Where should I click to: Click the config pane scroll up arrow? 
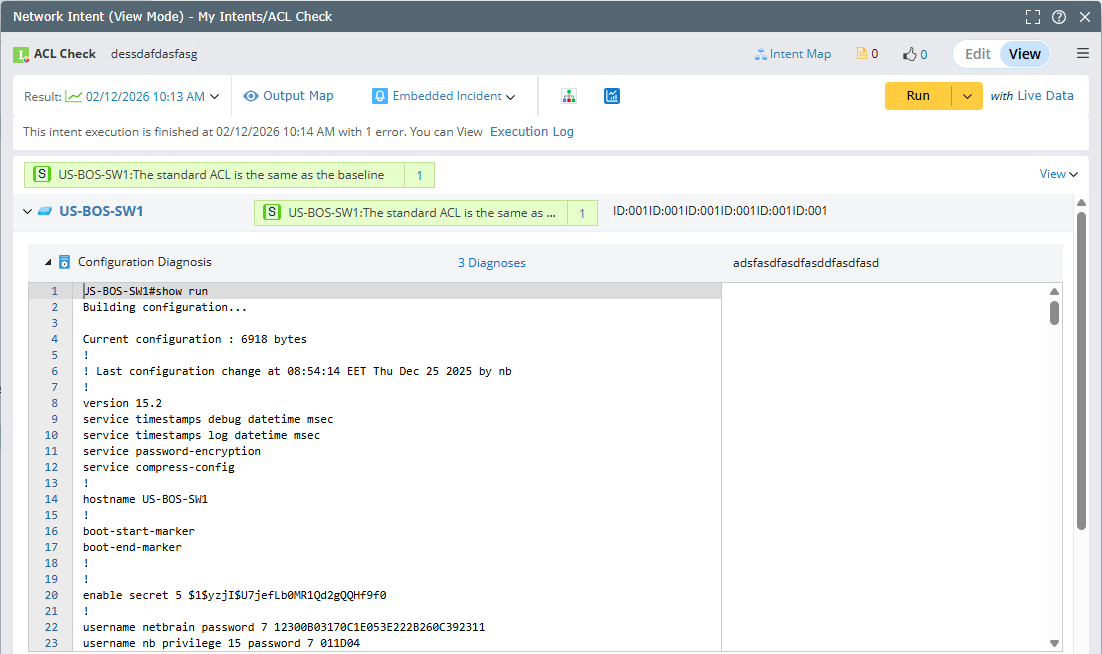tap(1054, 291)
